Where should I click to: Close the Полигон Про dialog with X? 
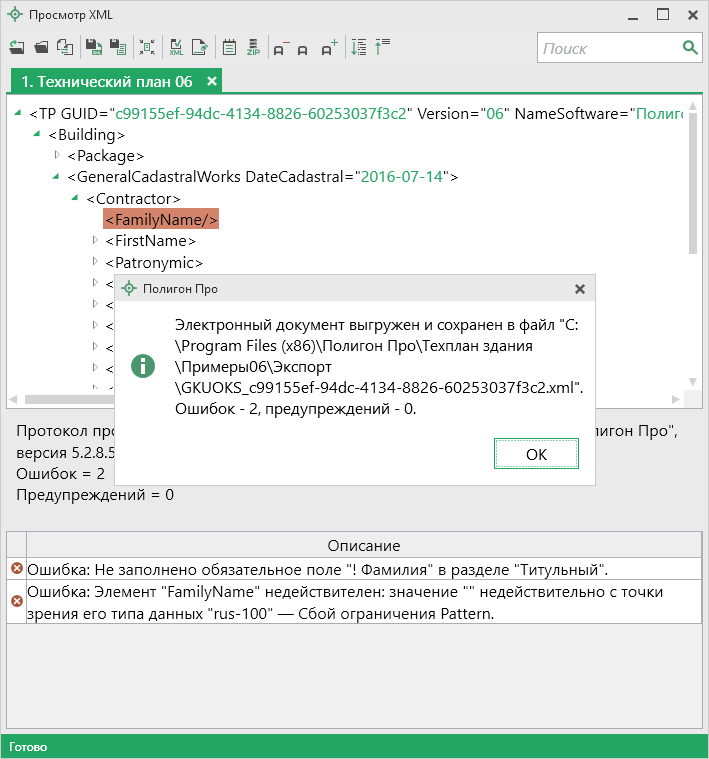click(x=579, y=289)
